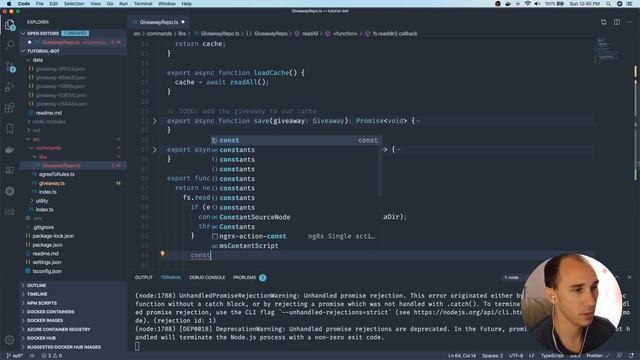Screen dimensions: 640x360
Task: Open the Search view in activity bar
Action: (10, 44)
